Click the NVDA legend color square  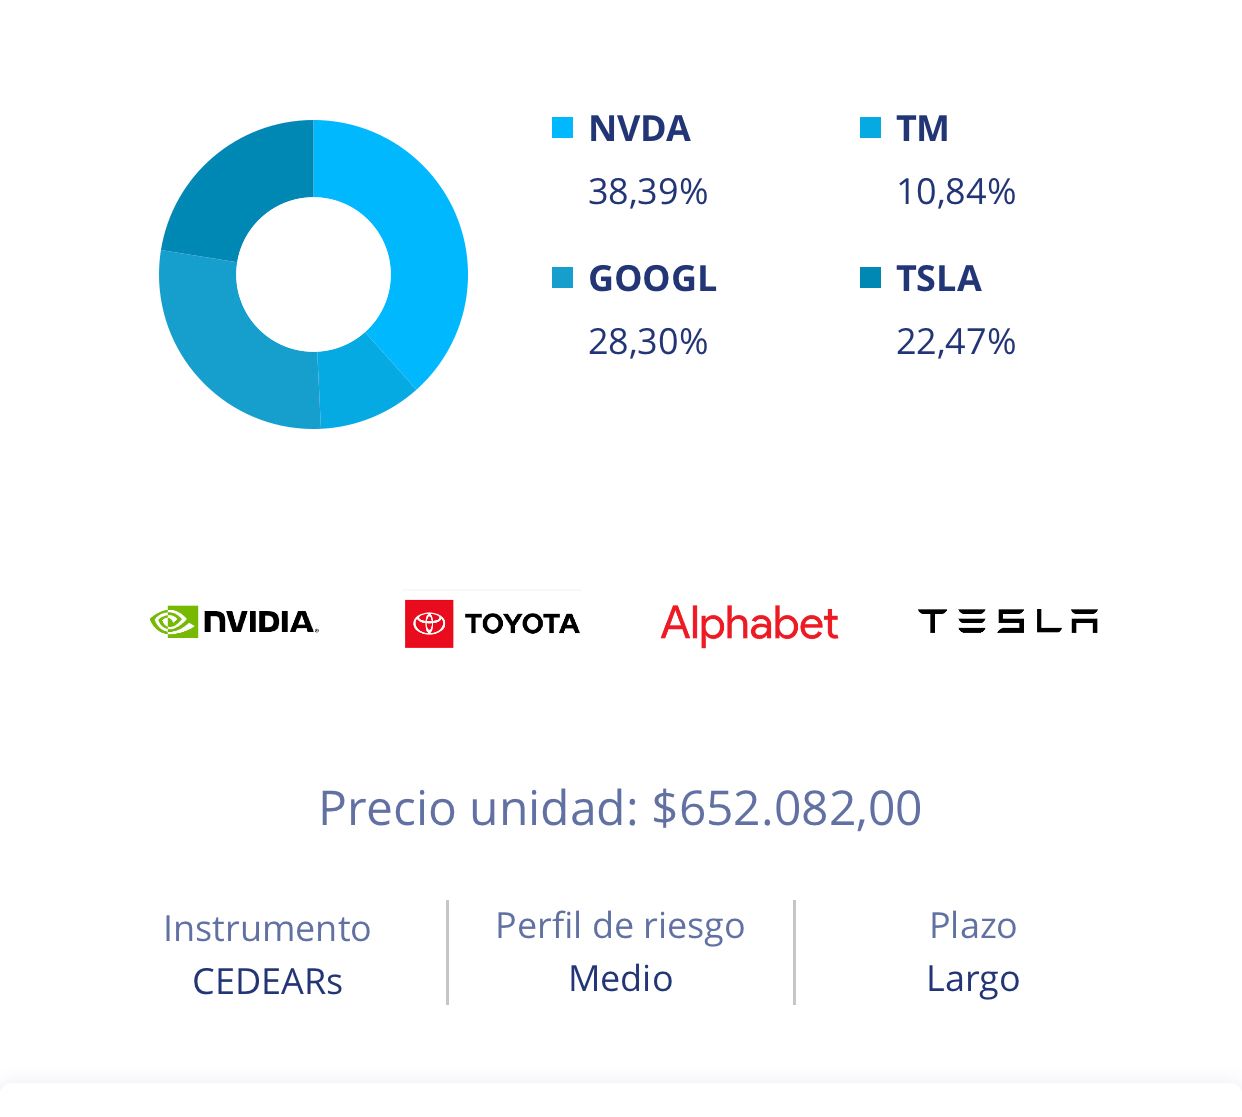(x=563, y=128)
